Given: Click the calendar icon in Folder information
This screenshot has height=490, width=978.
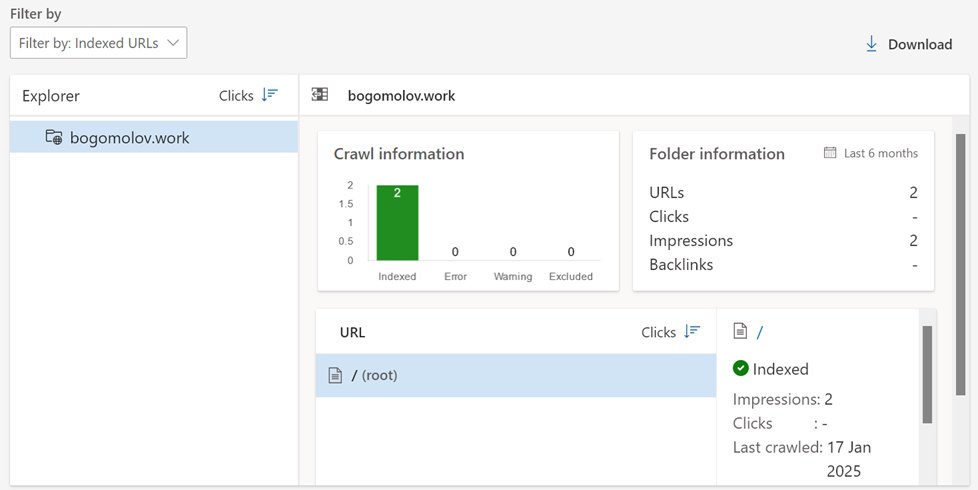Looking at the screenshot, I should (x=830, y=153).
